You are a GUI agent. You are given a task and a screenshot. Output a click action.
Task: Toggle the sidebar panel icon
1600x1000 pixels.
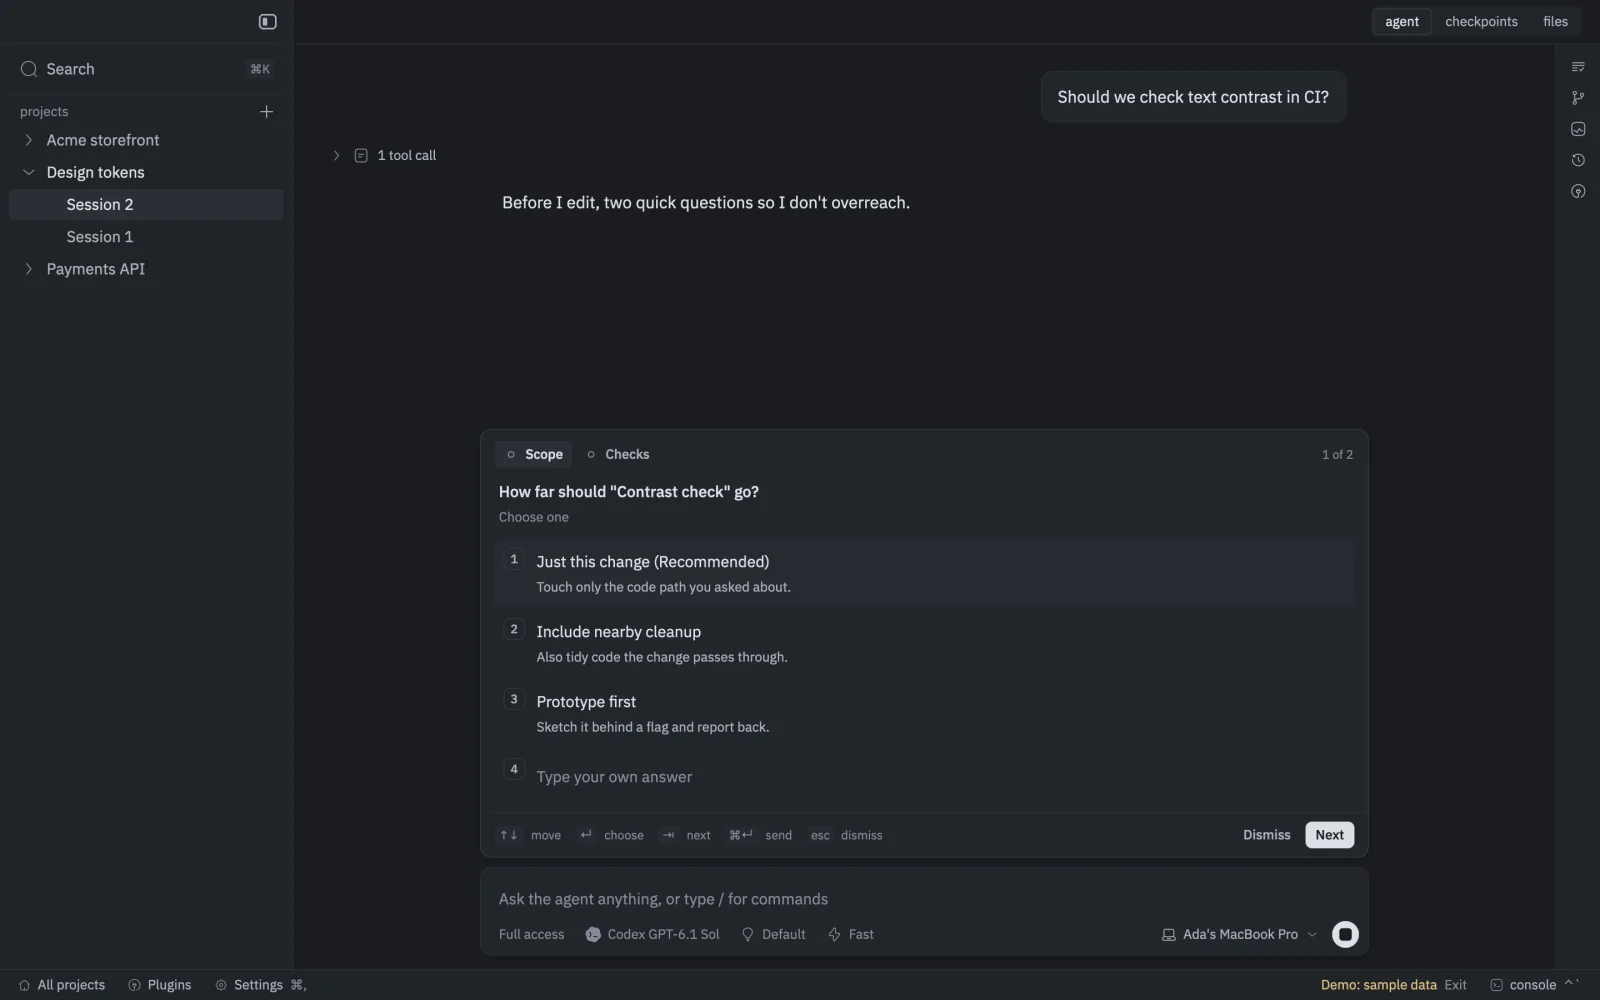pyautogui.click(x=267, y=21)
